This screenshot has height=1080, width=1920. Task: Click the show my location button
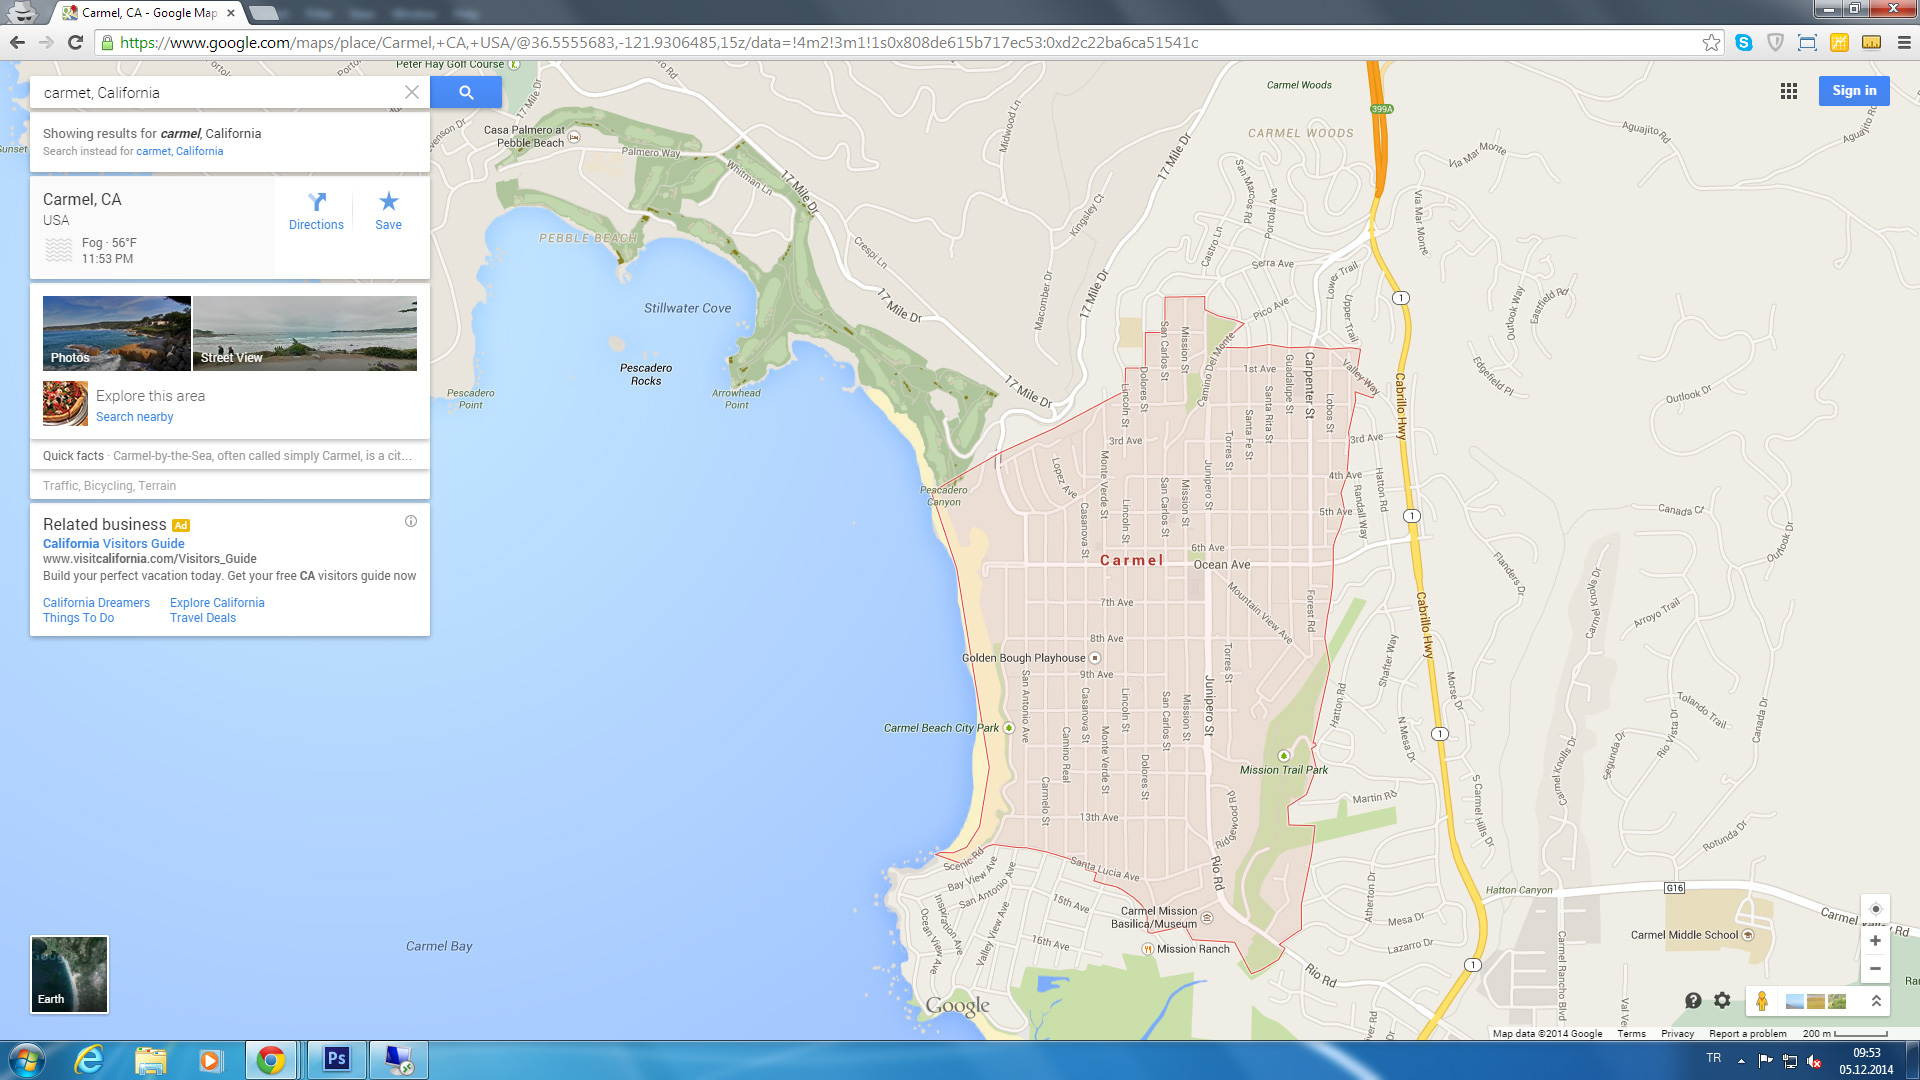pos(1875,909)
